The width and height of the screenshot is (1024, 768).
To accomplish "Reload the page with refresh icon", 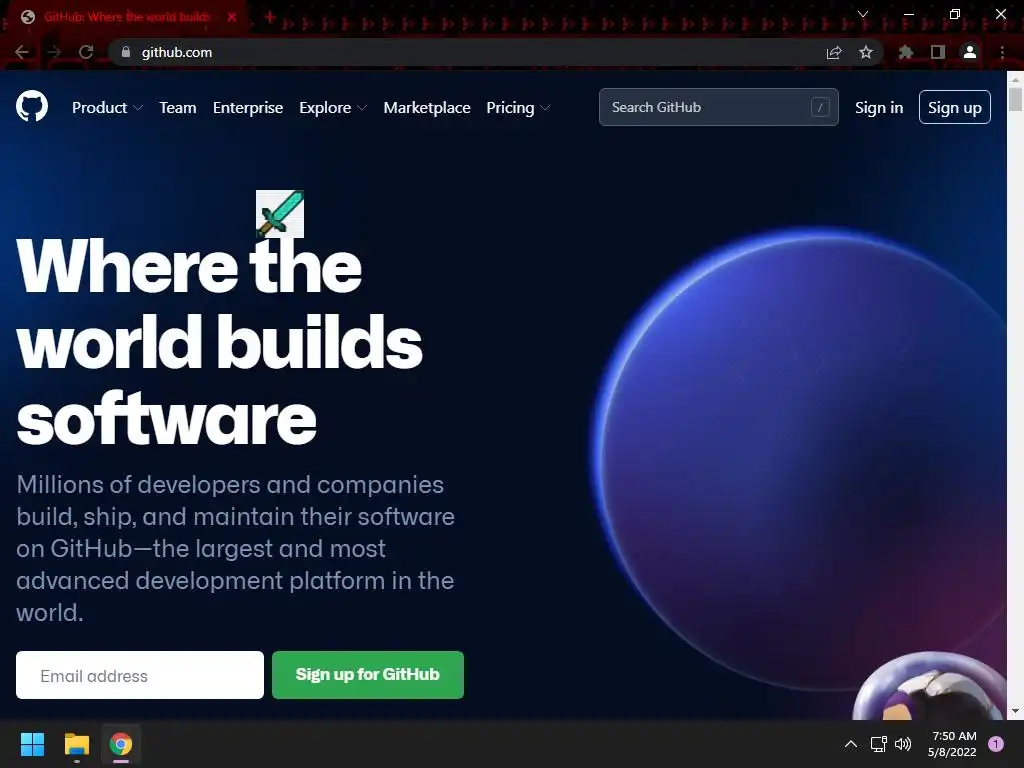I will [x=86, y=52].
